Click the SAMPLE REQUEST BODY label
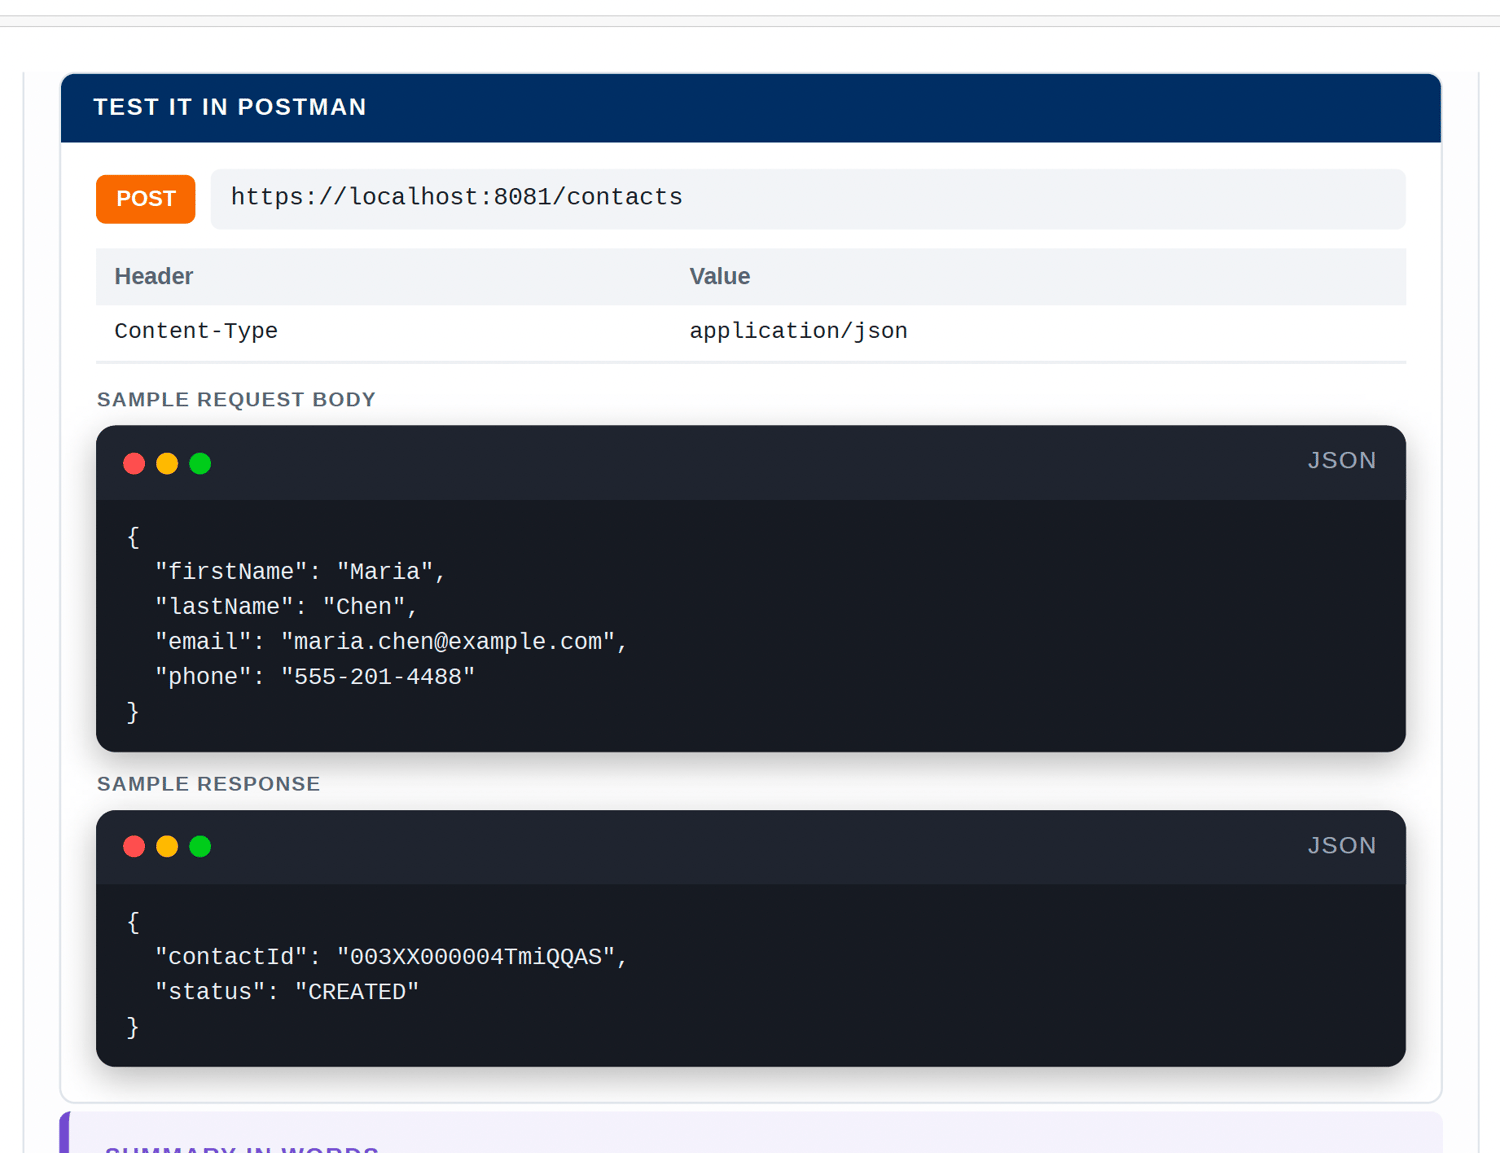 pyautogui.click(x=236, y=399)
